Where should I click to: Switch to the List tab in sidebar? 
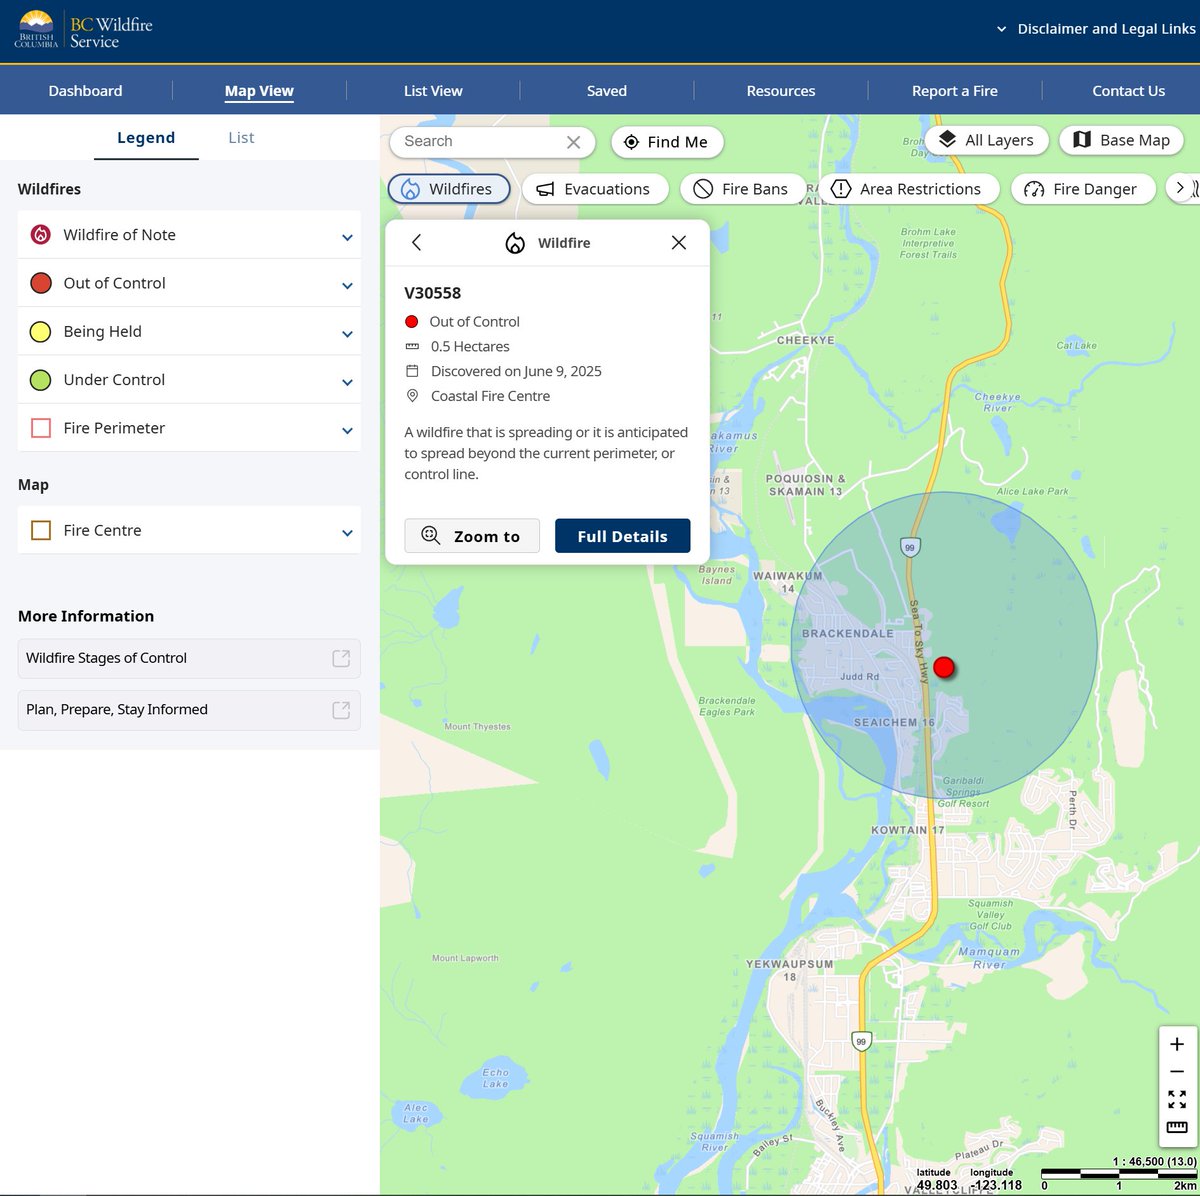pos(240,137)
